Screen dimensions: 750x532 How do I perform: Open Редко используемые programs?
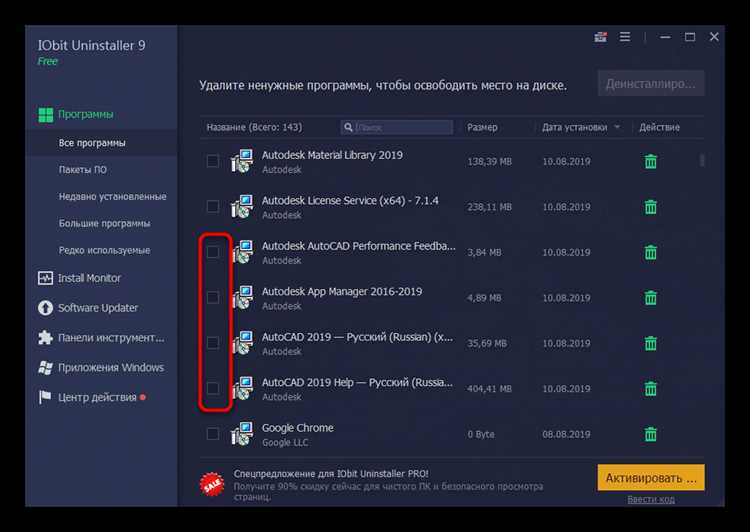coord(104,250)
